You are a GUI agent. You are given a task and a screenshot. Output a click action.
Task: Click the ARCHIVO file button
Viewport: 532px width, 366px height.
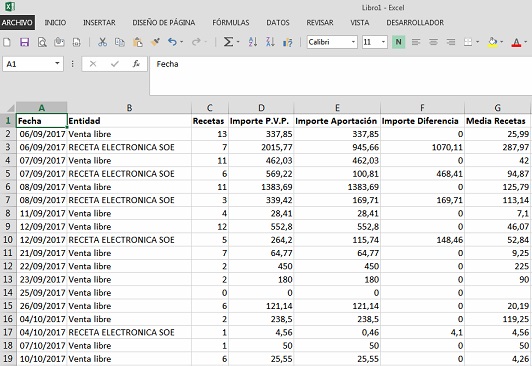tap(17, 22)
